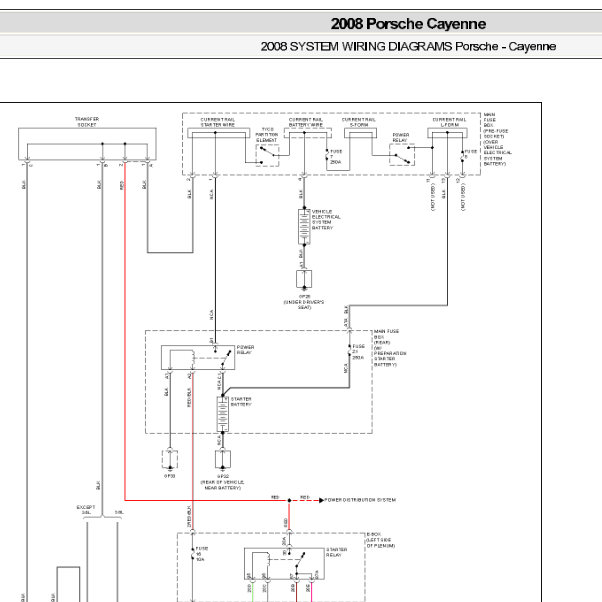Click the "FUSE 16 10A" label
The height and width of the screenshot is (602, 602).
pyautogui.click(x=202, y=554)
